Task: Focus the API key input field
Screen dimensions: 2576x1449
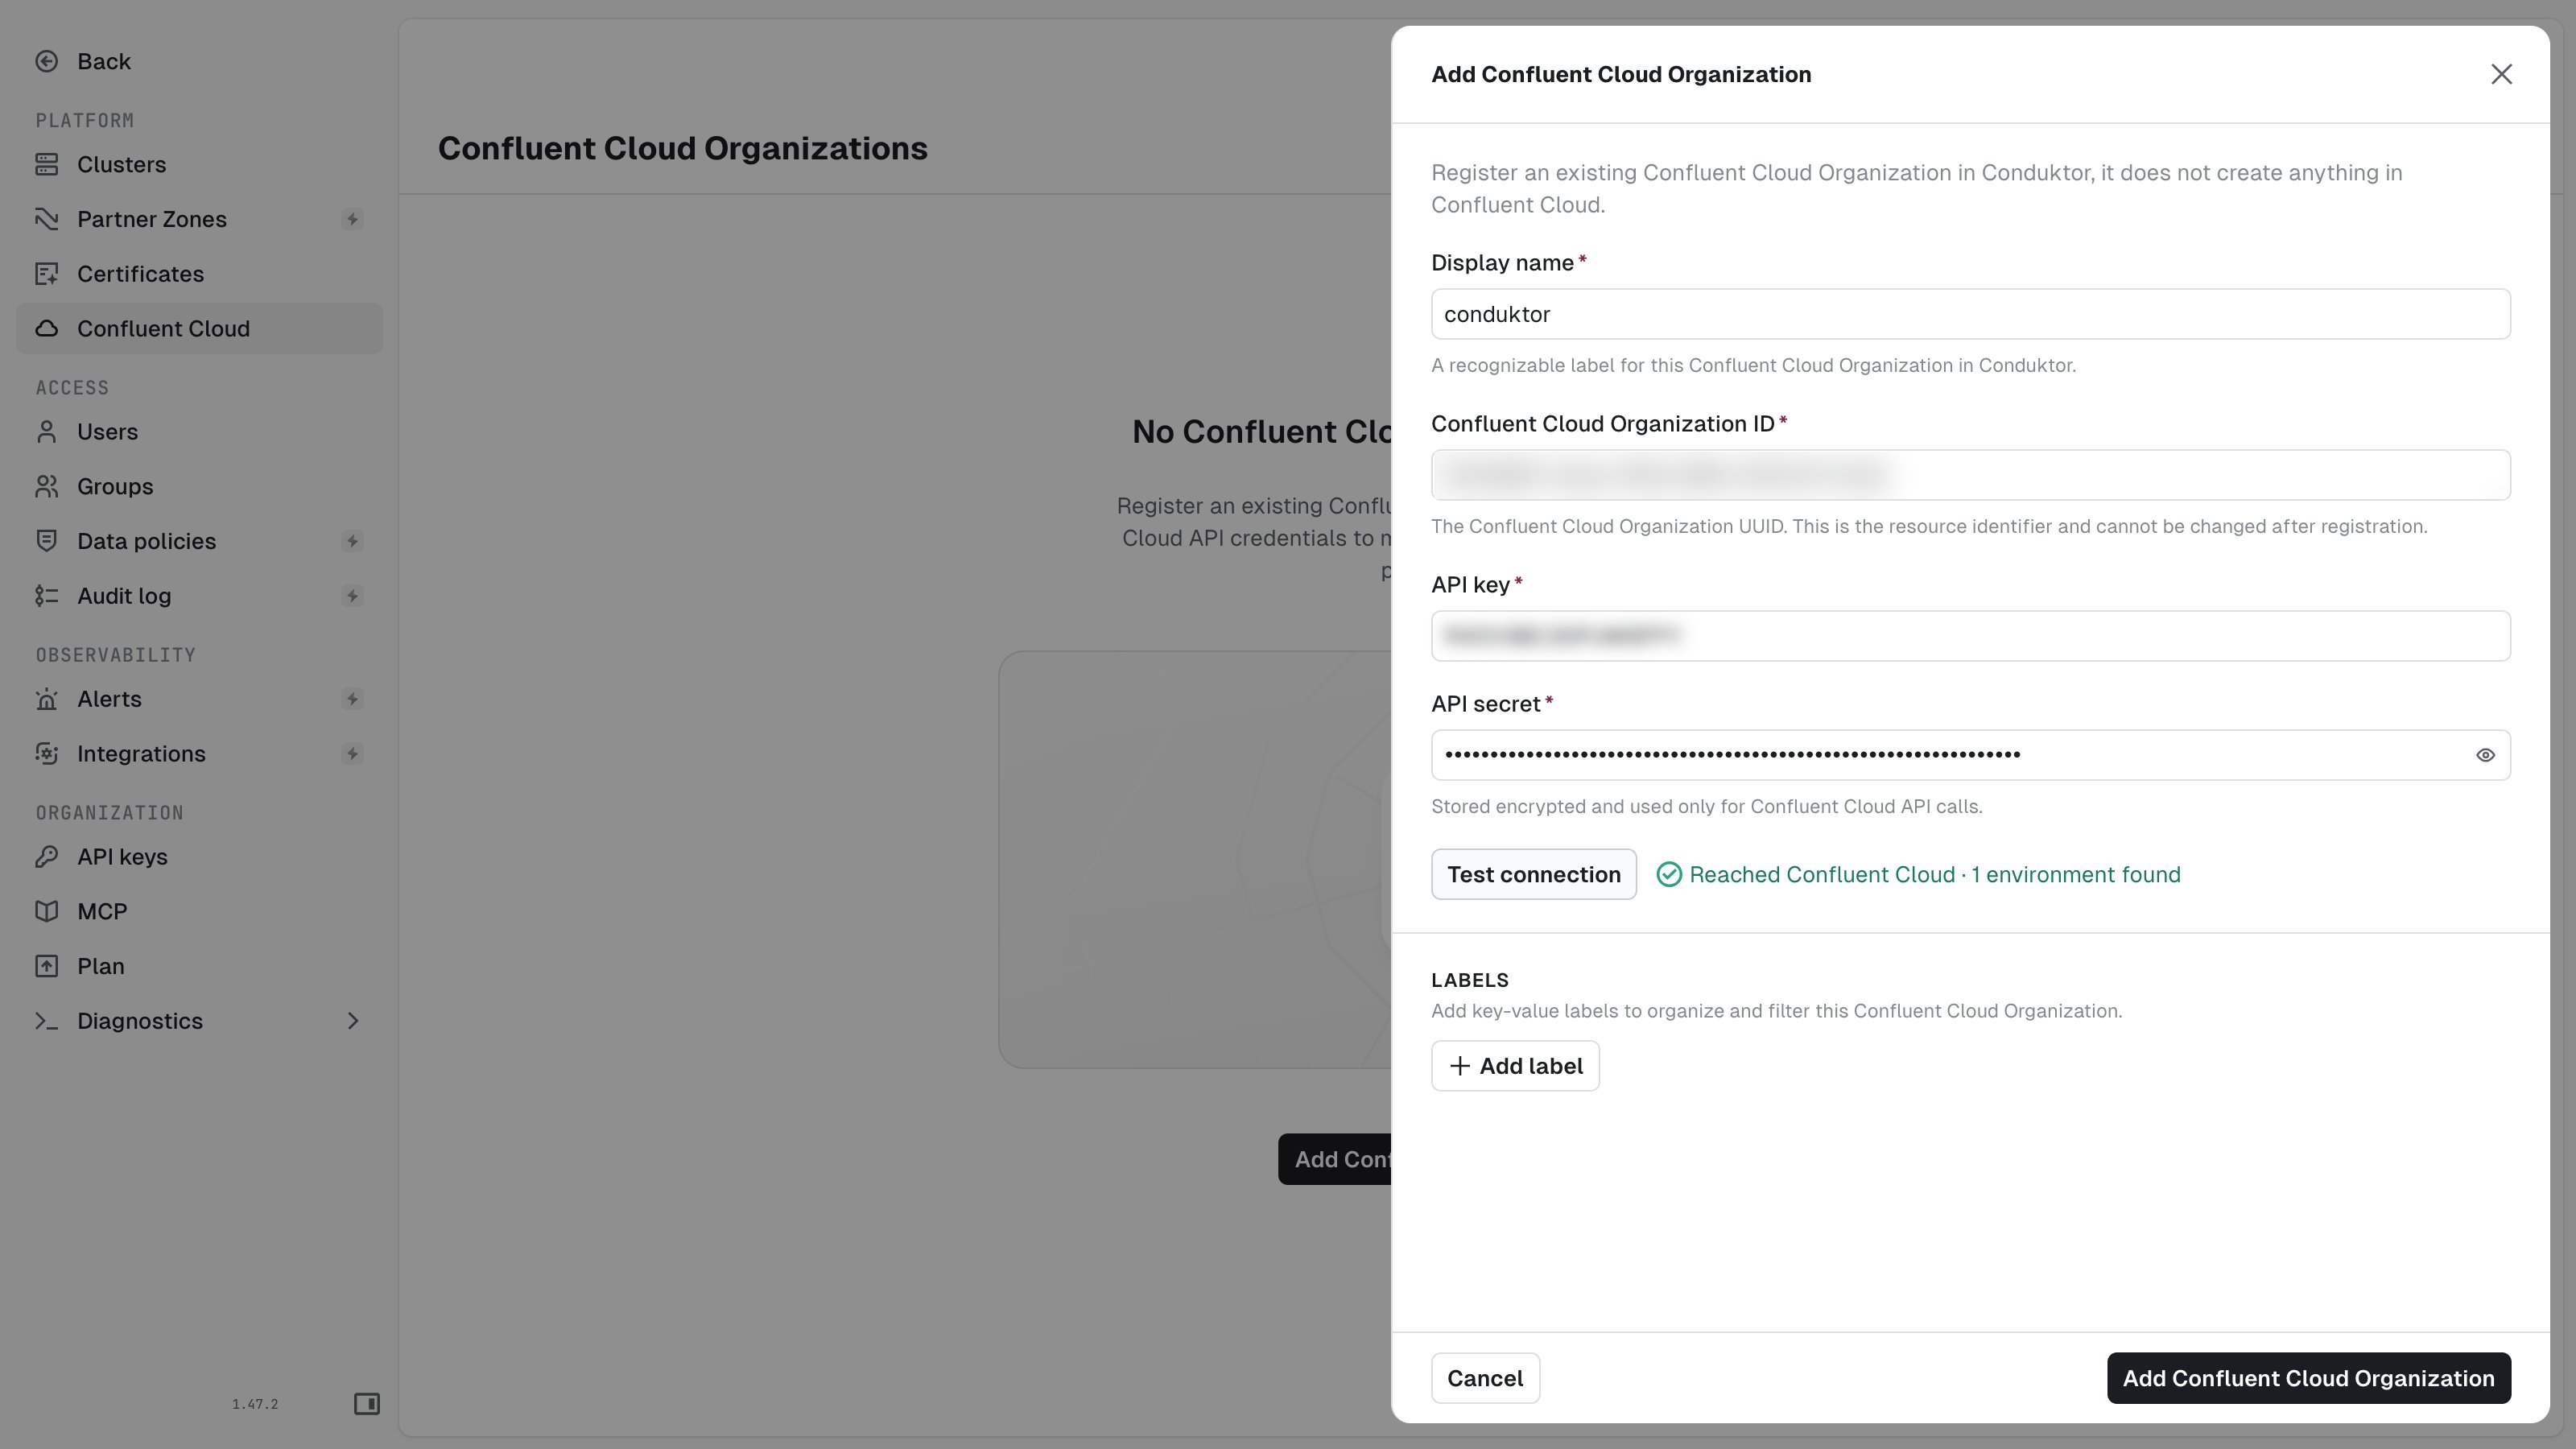Action: tap(1970, 636)
